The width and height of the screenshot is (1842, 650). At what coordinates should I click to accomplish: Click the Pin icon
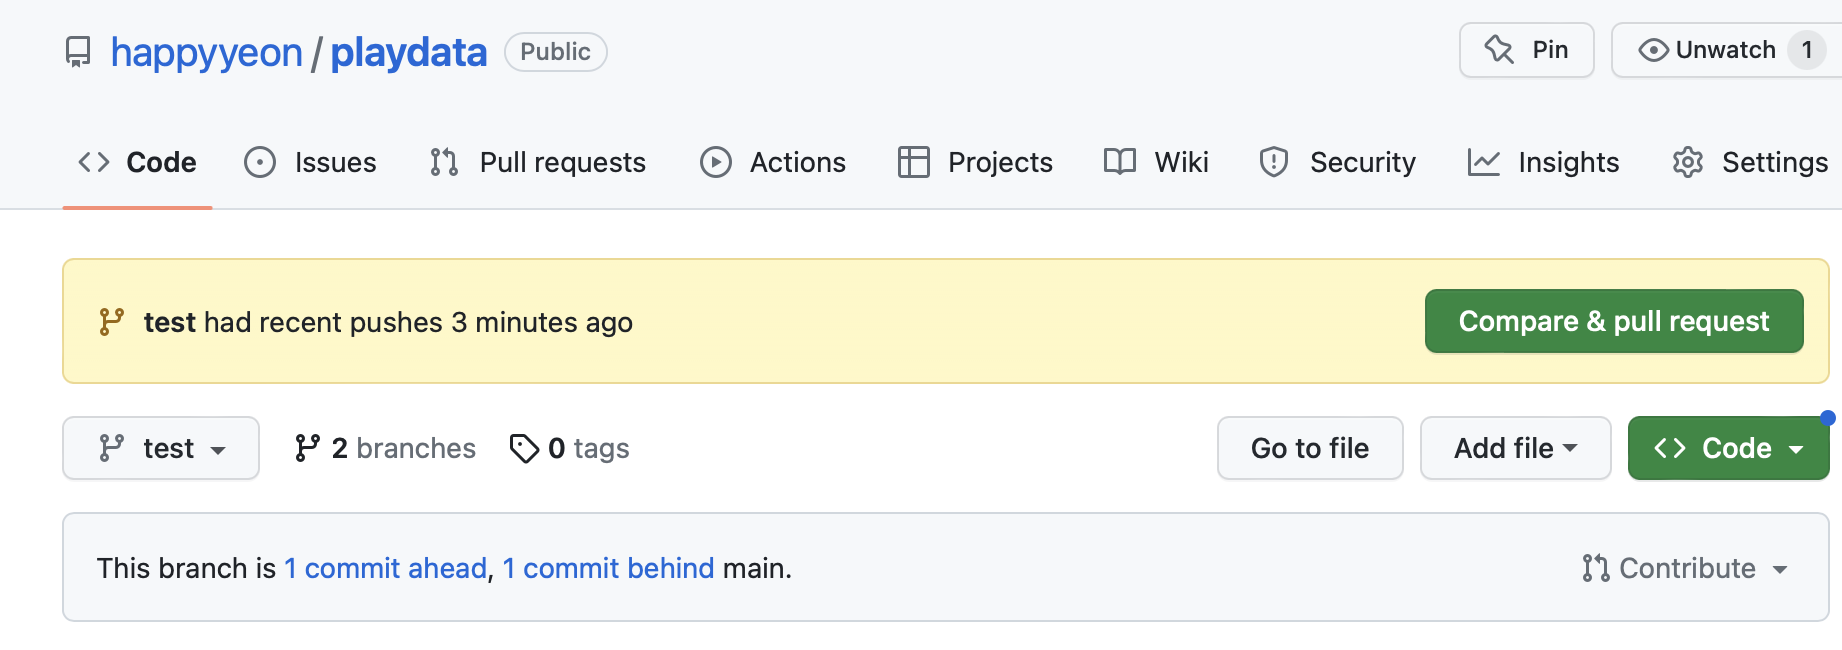point(1499,49)
